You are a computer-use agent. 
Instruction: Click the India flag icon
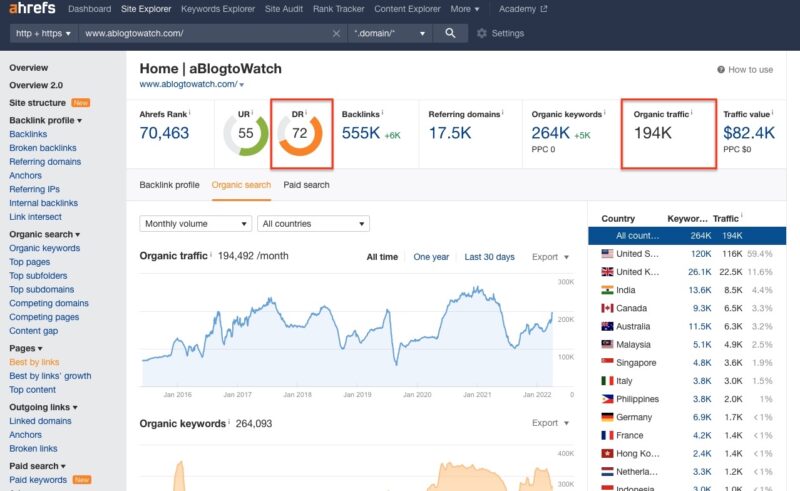tap(607, 290)
